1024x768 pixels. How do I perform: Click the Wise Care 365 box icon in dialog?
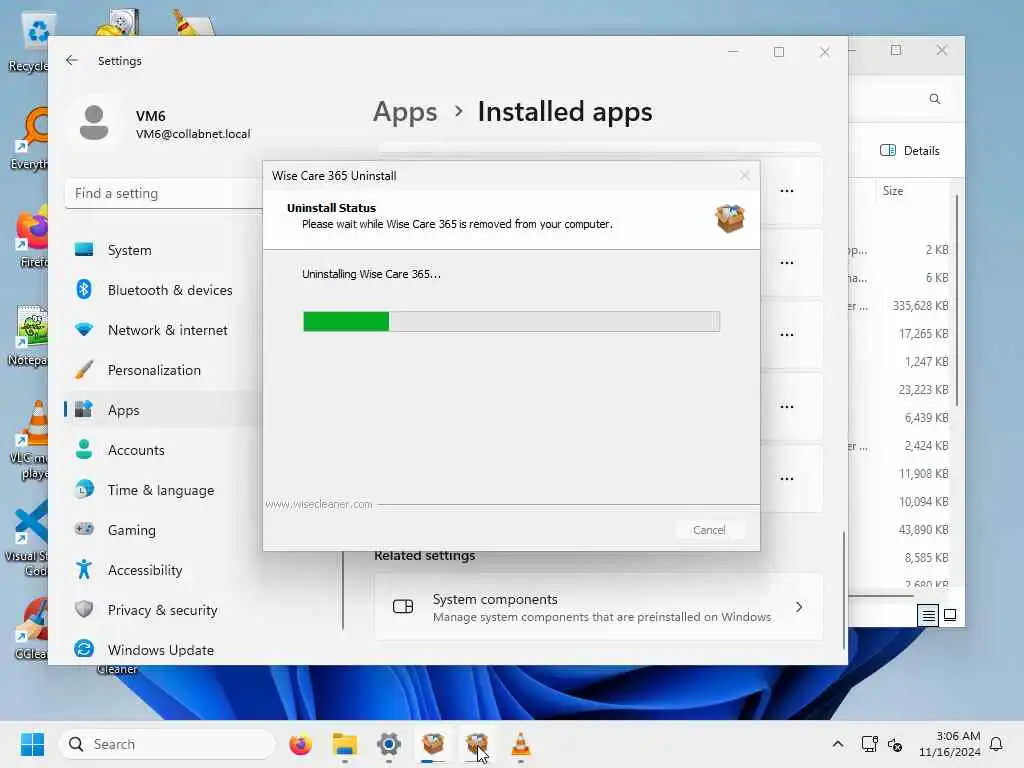tap(729, 218)
